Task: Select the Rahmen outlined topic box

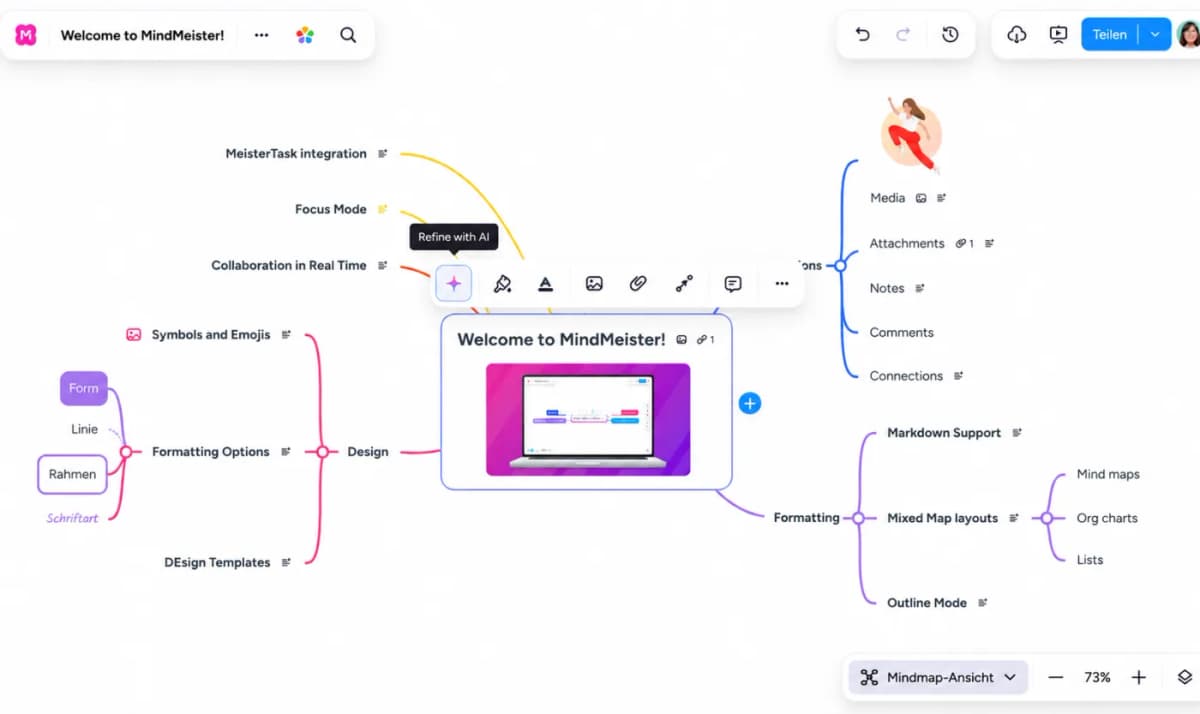Action: tap(72, 474)
